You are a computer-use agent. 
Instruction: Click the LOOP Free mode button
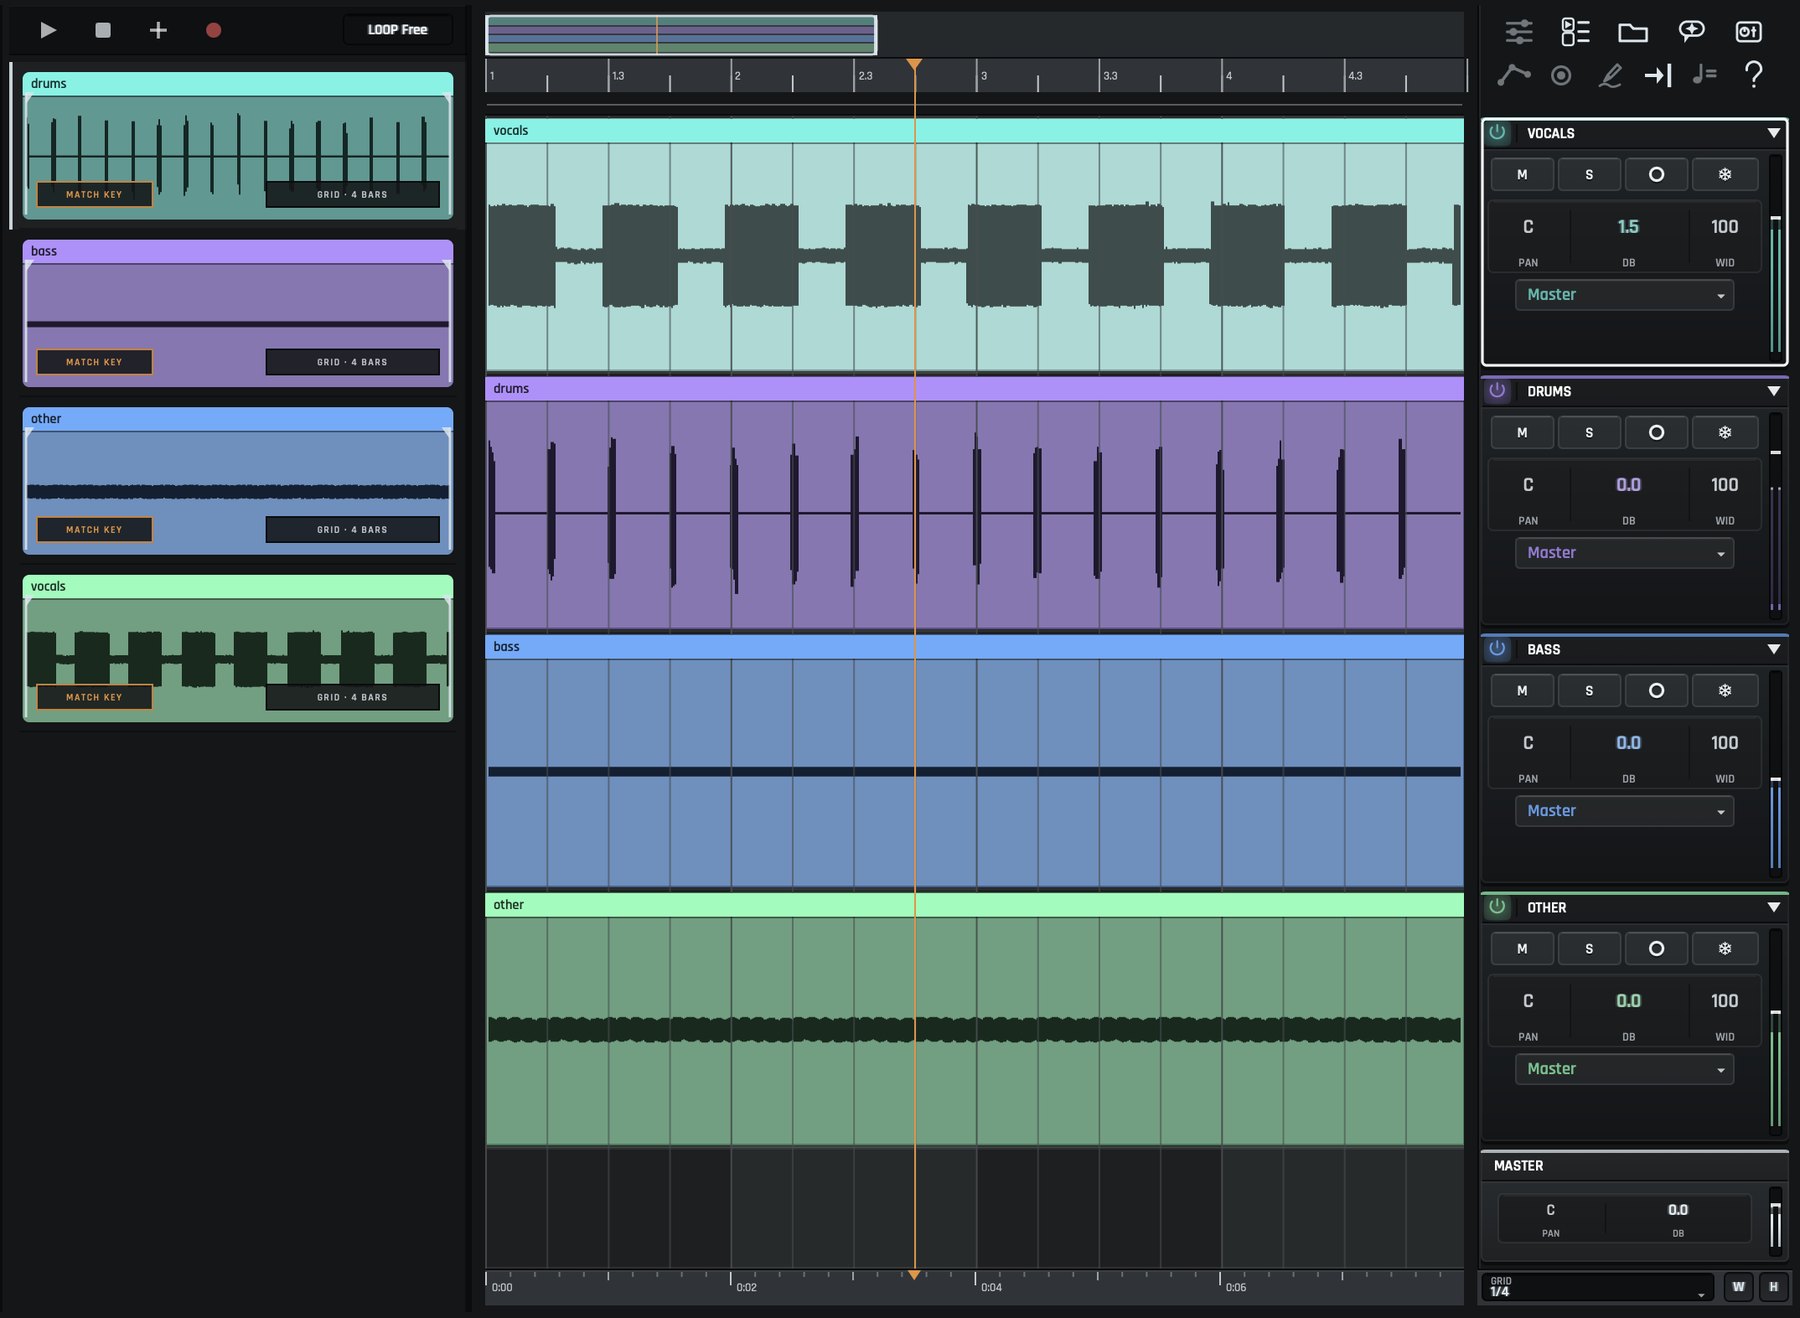[397, 30]
